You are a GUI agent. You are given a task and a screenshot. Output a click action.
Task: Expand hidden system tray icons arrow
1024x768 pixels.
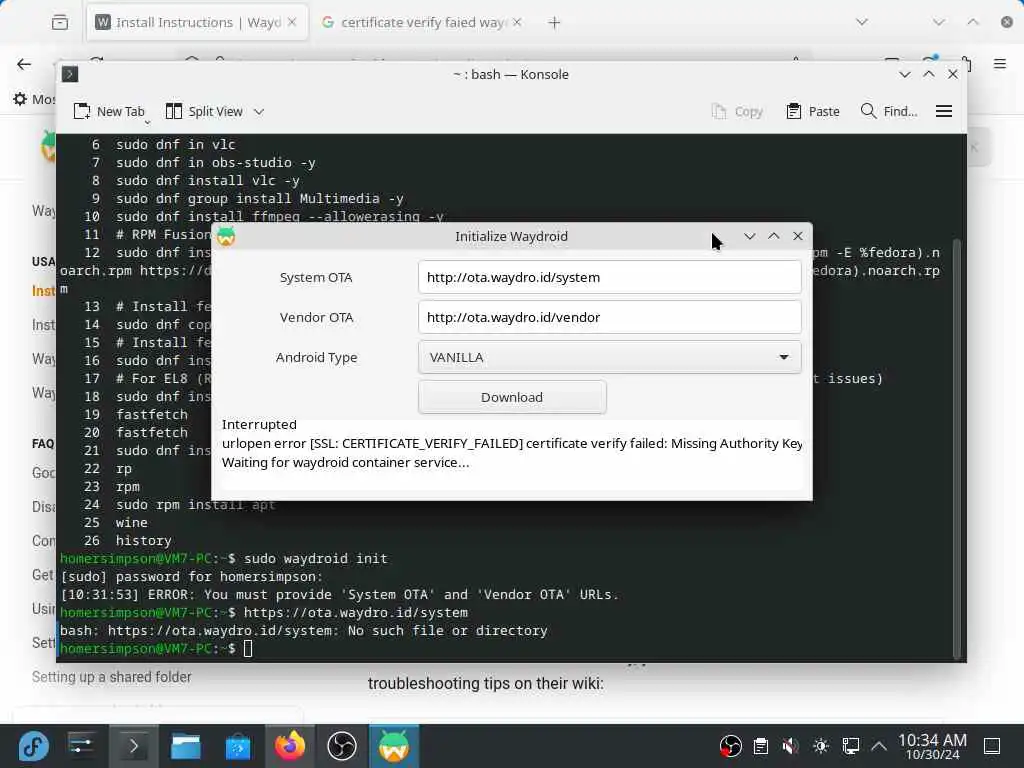coord(879,746)
